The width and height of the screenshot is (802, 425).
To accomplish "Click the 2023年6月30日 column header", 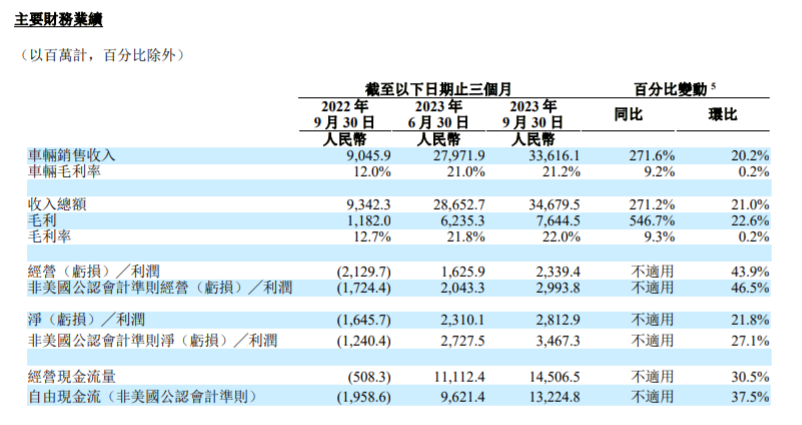I will [x=438, y=115].
